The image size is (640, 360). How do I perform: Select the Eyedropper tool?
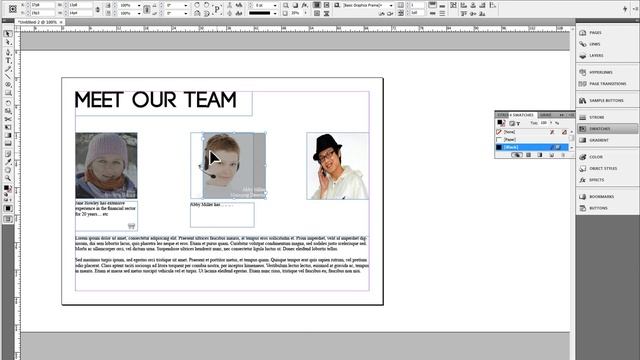click(x=8, y=162)
